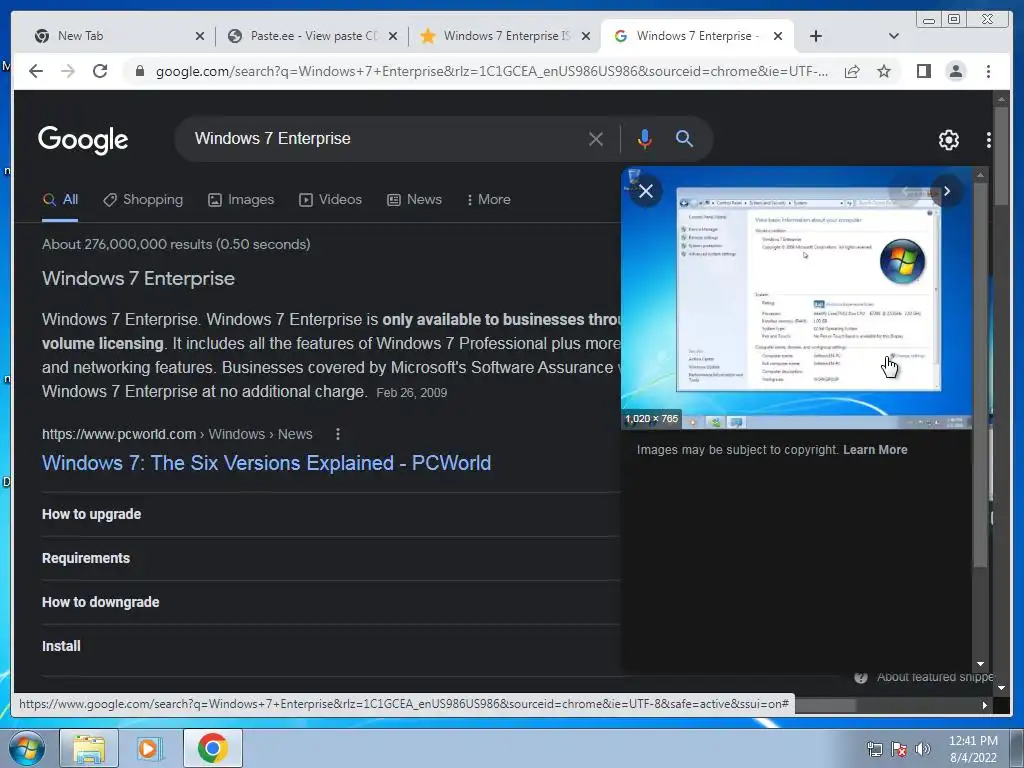
Task: Go back using the browser back arrow
Action: point(36,71)
